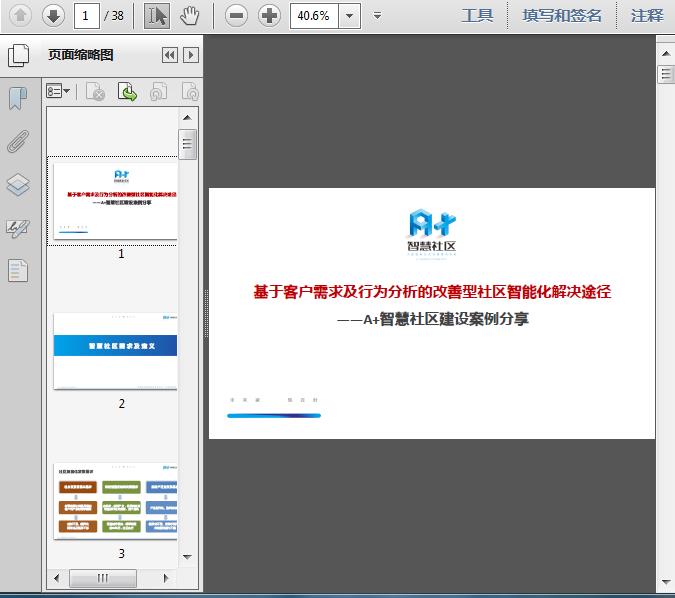
Task: Collapse the 页面缩略图 panel with double-arrow
Action: click(x=170, y=56)
